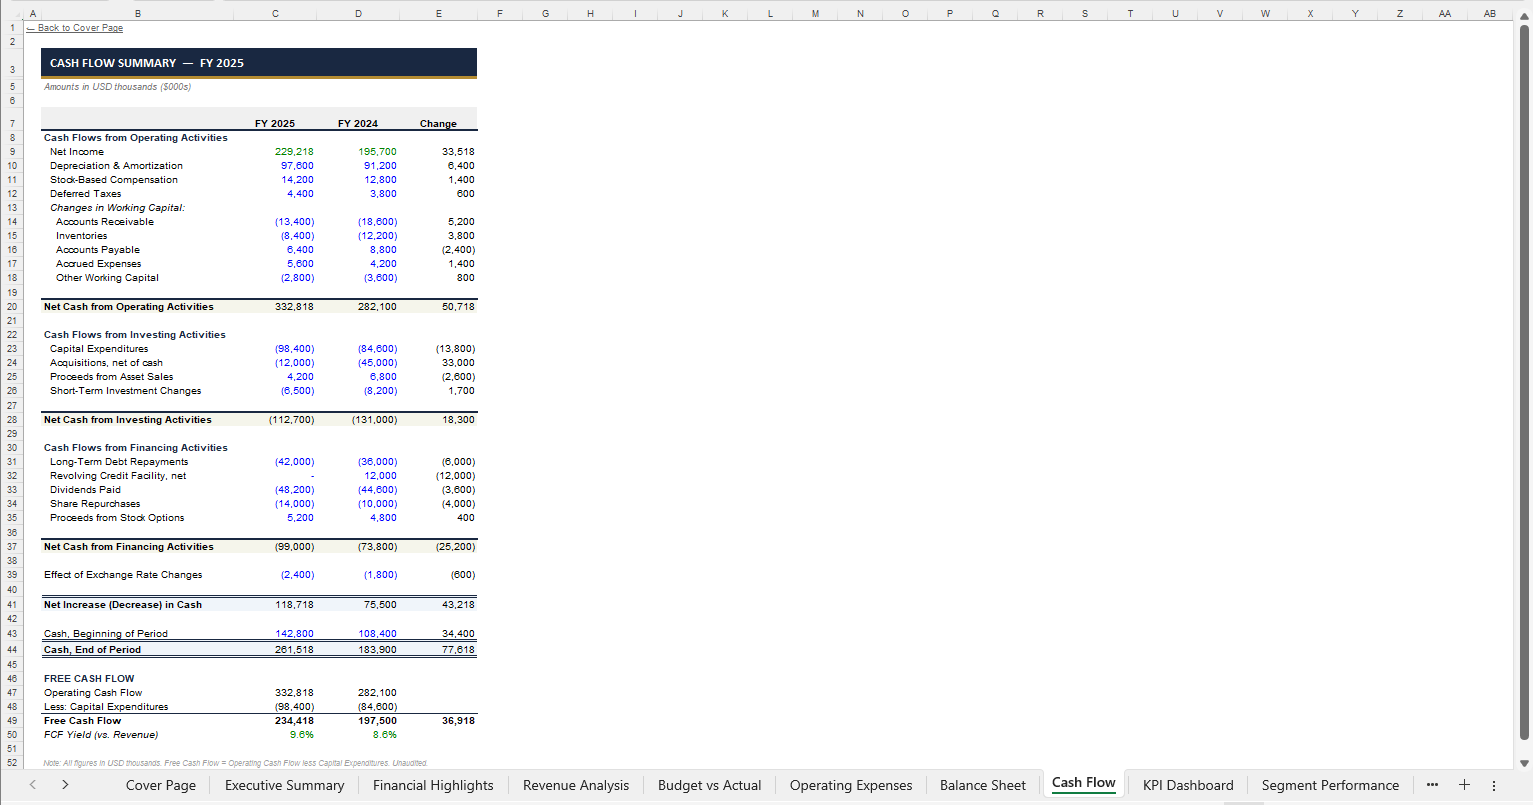
Task: Open the Financial Highlights sheet
Action: 433,785
